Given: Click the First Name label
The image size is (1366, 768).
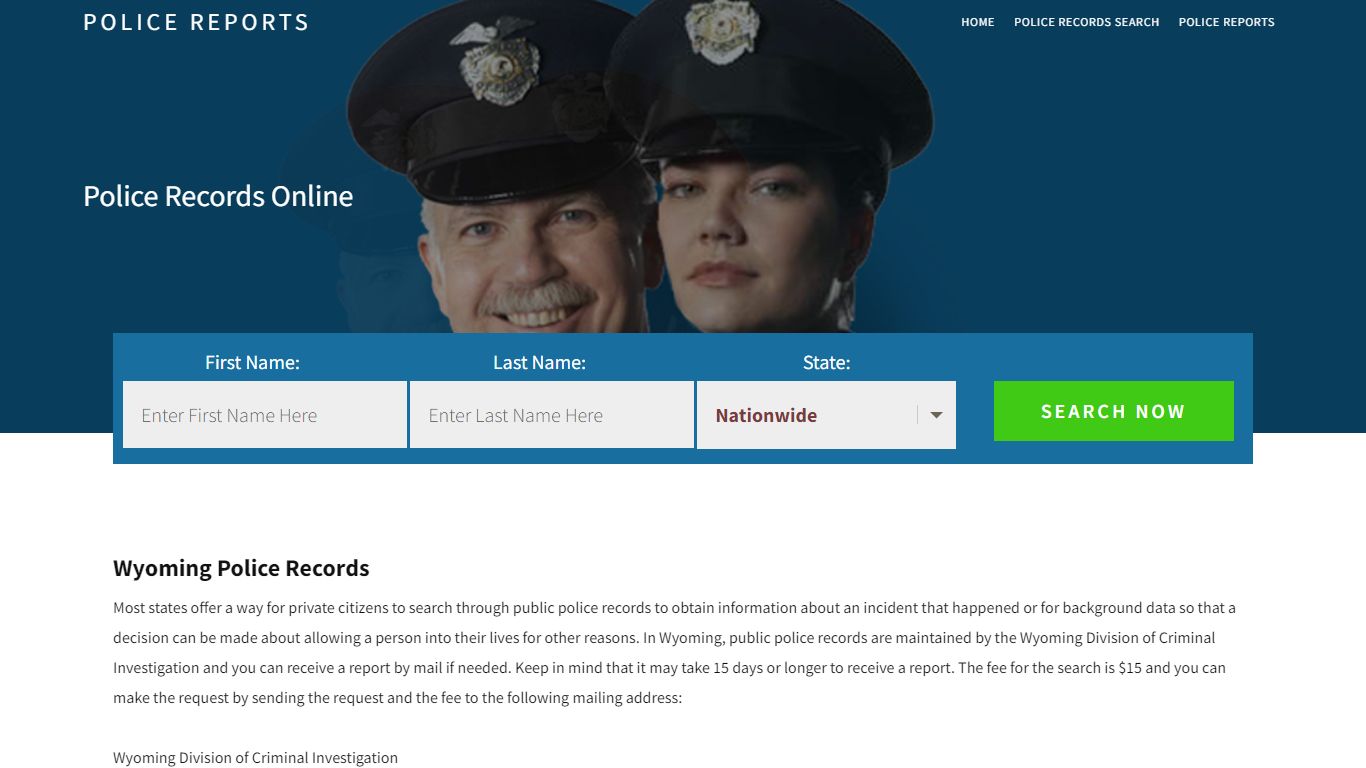Looking at the screenshot, I should pos(252,362).
